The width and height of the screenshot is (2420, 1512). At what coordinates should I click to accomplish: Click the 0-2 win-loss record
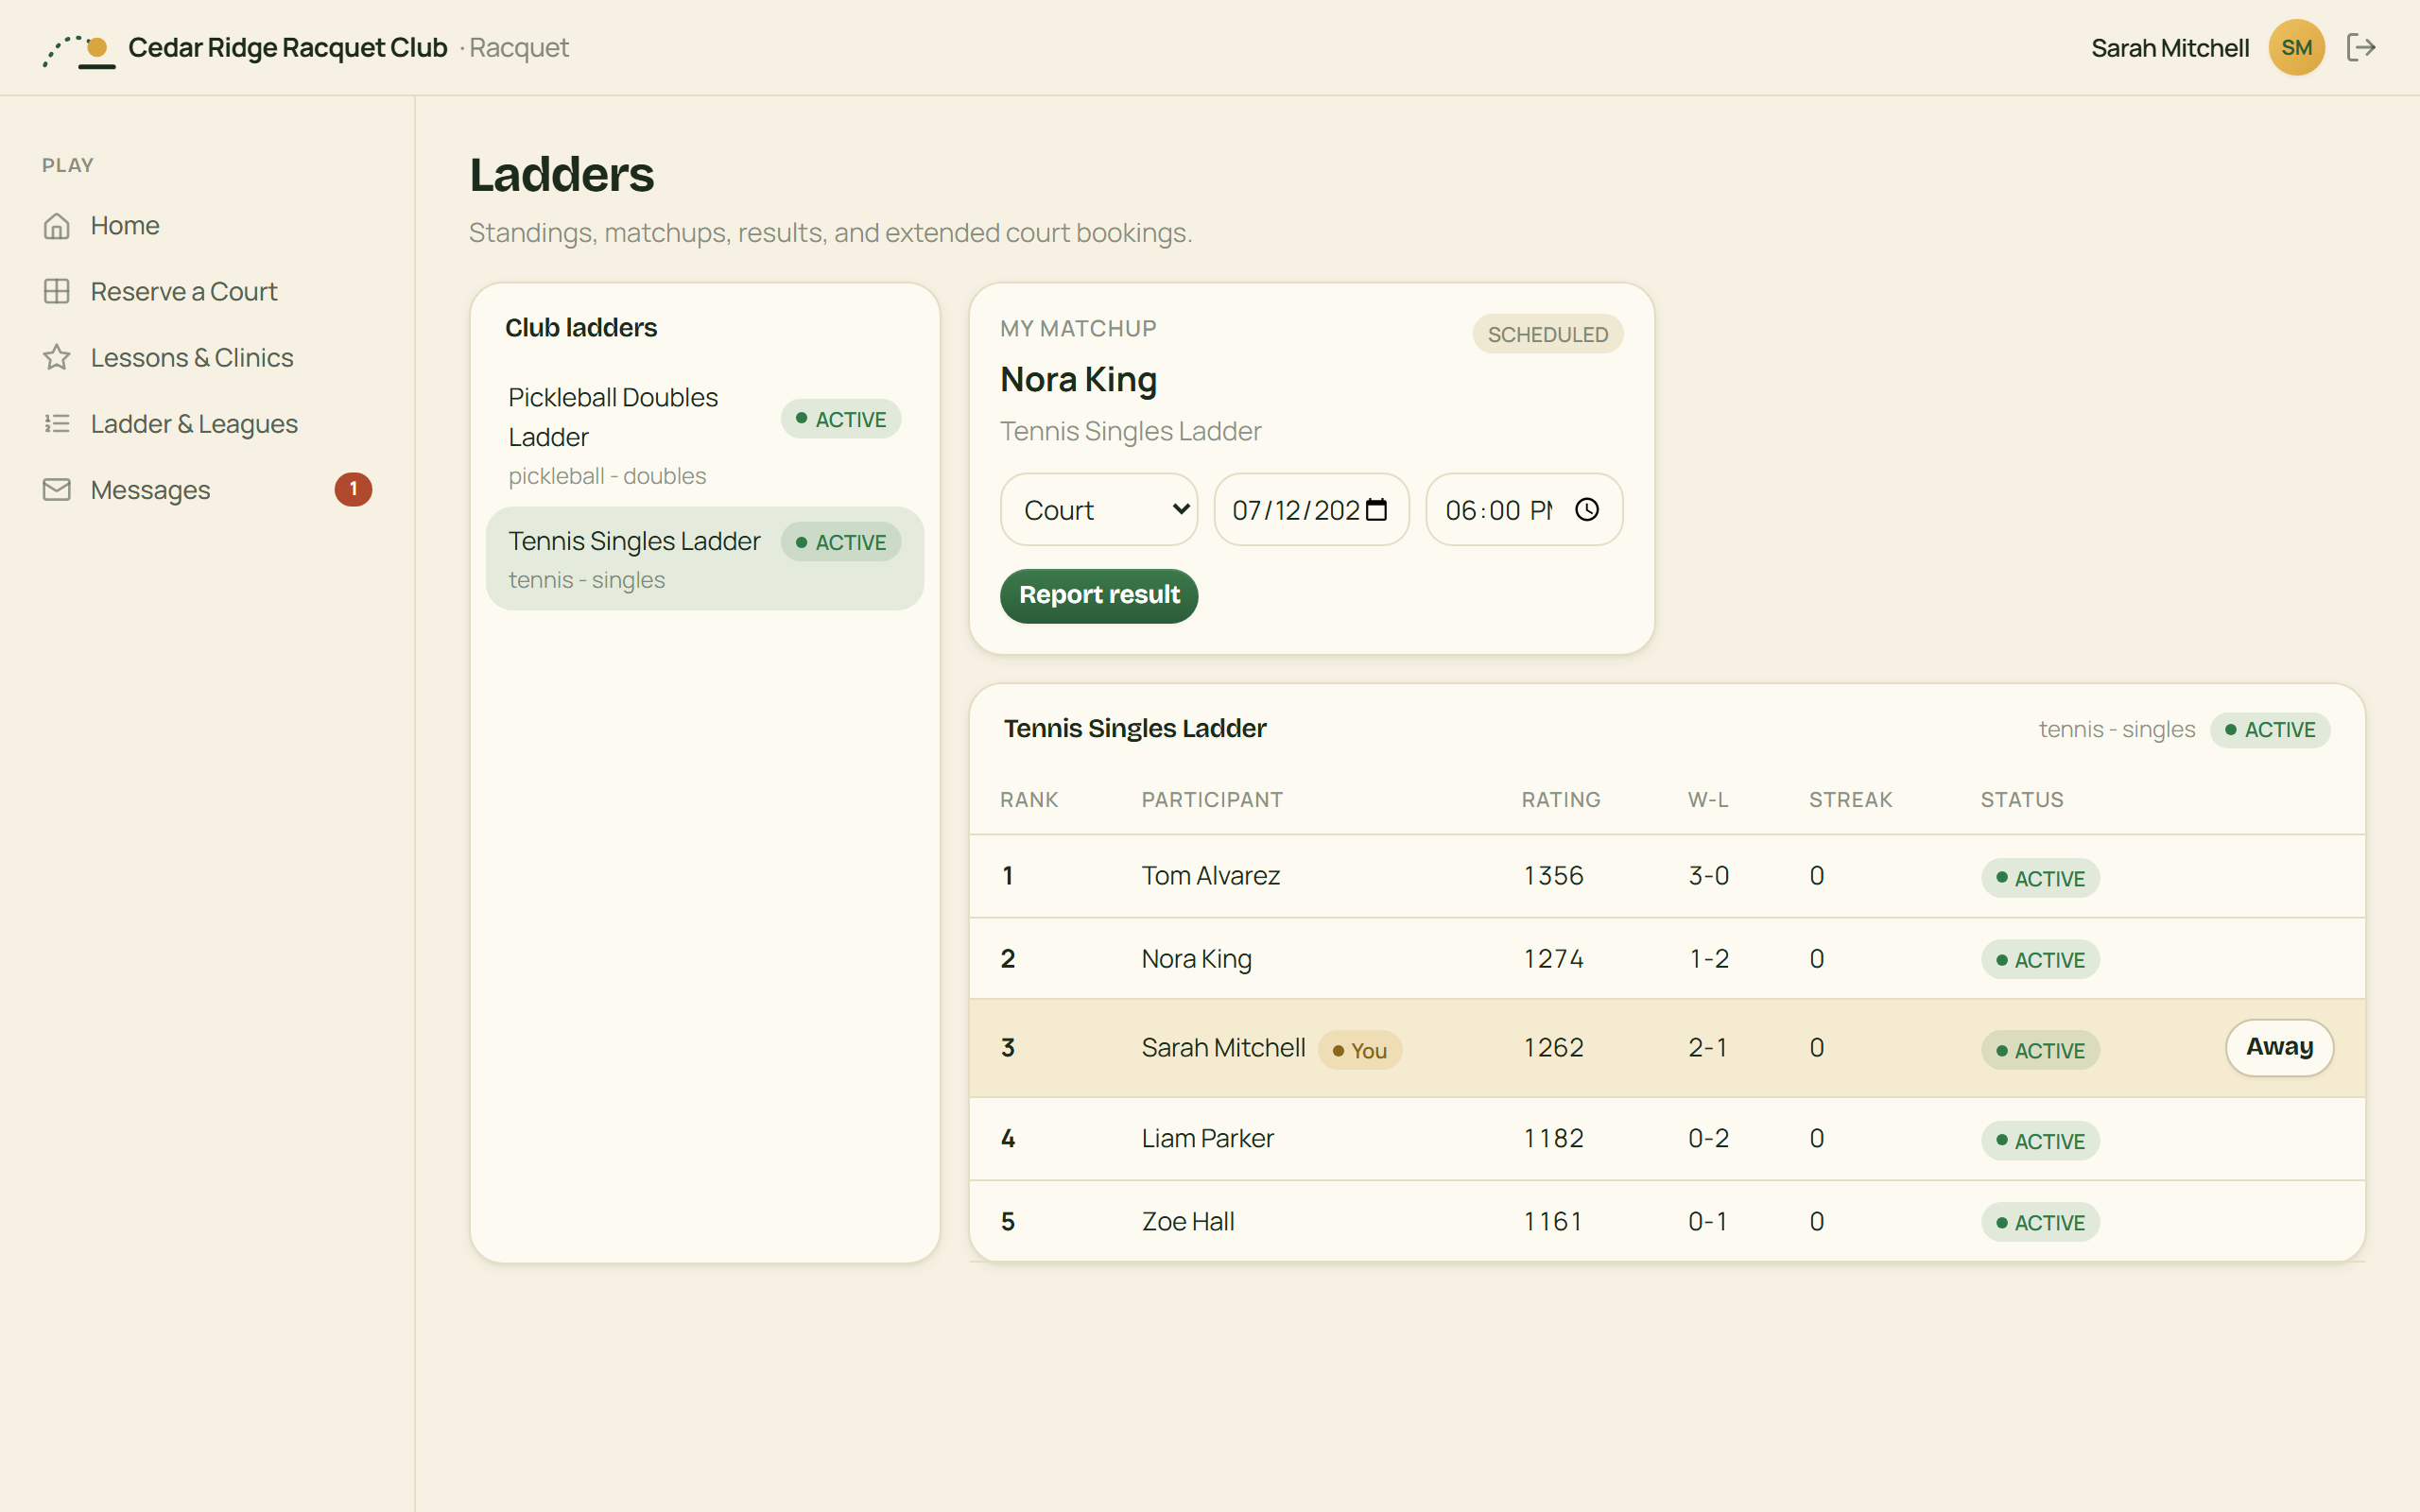tap(1708, 1138)
